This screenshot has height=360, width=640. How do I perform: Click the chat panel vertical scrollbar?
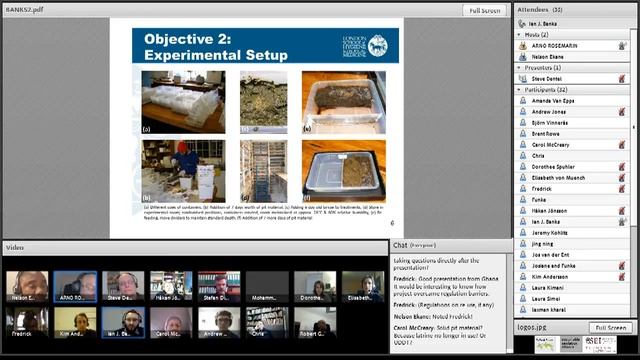click(509, 303)
